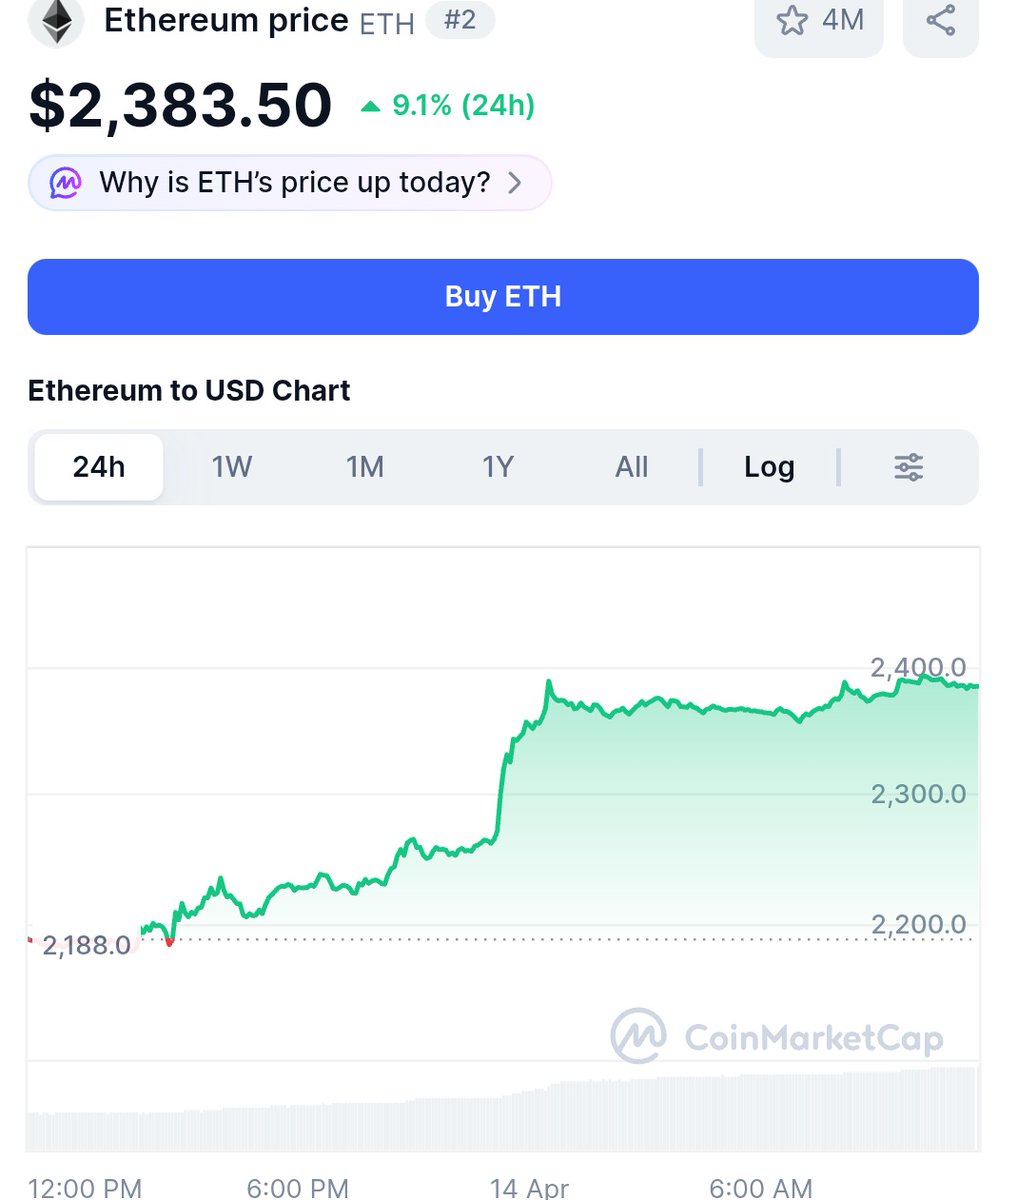Screen dimensions: 1017x1200
Task: Expand "Why is ETH's price up today?"
Action: coord(294,183)
